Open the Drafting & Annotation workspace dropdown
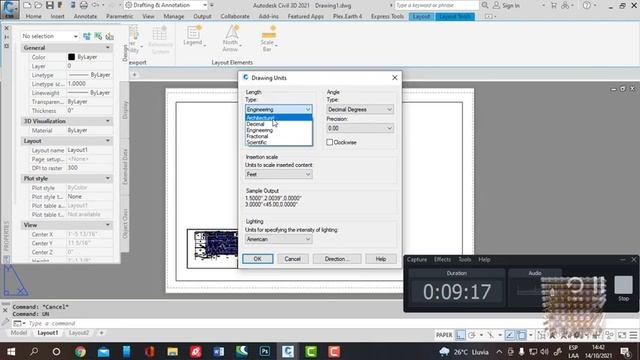 (167, 5)
